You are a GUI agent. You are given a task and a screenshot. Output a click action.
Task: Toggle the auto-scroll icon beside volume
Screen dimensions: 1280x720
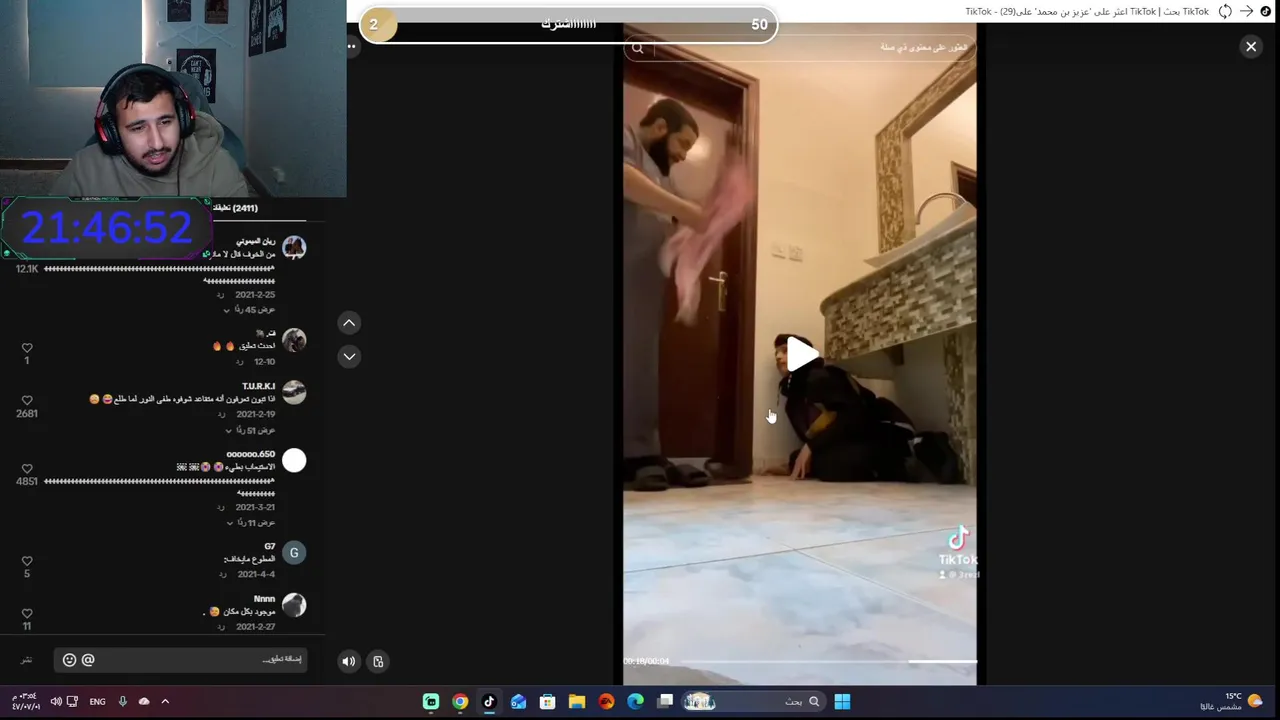point(378,661)
